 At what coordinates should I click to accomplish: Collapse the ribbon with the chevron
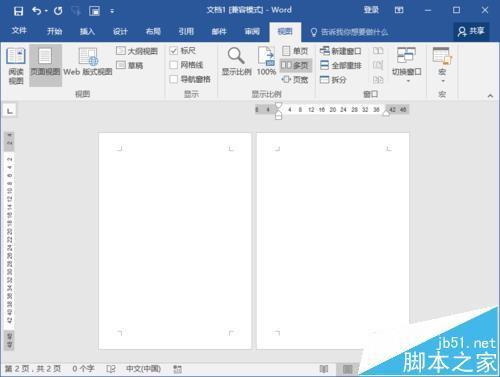pos(490,96)
